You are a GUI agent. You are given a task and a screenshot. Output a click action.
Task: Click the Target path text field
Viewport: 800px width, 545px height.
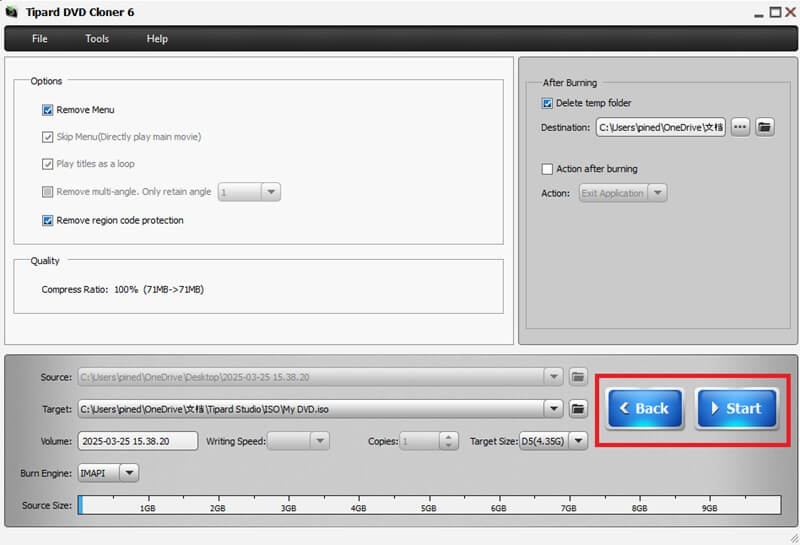pos(311,409)
